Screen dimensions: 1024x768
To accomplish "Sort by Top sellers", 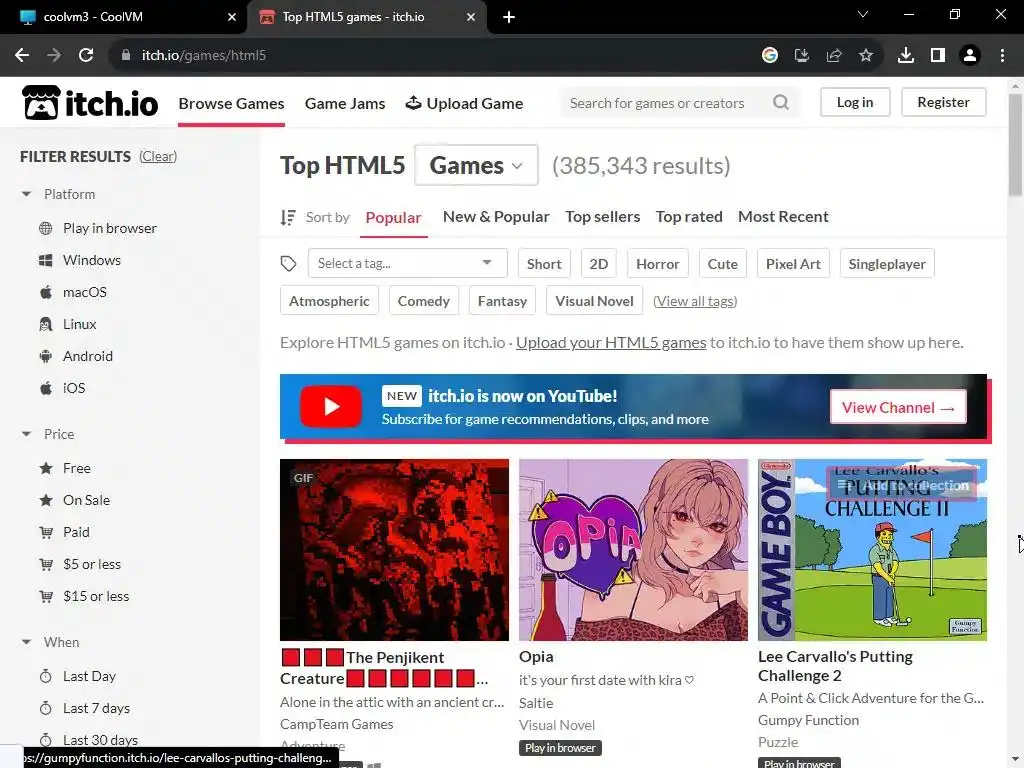I will pos(602,217).
